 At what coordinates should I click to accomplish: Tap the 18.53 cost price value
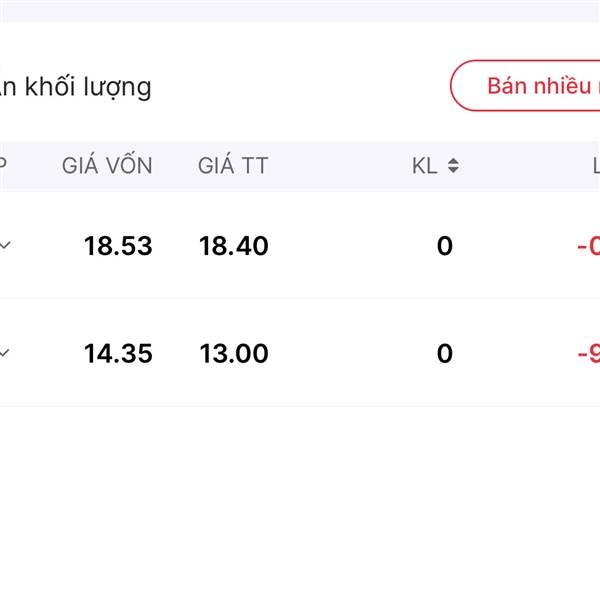pos(118,246)
